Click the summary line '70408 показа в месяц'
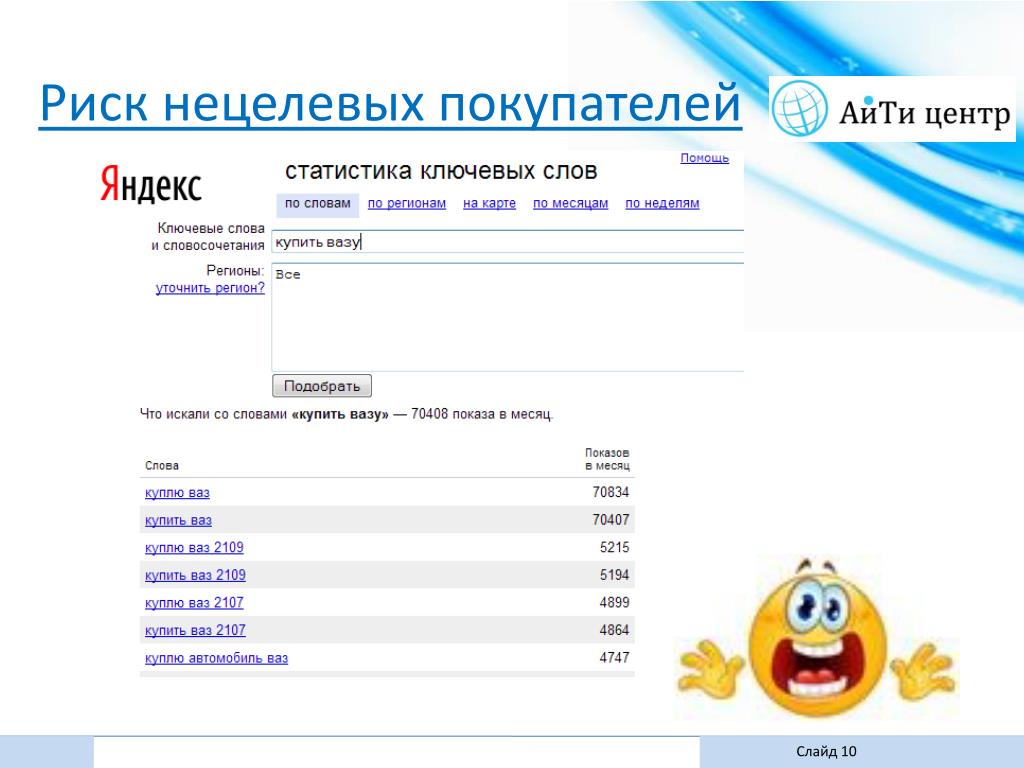 (482, 414)
